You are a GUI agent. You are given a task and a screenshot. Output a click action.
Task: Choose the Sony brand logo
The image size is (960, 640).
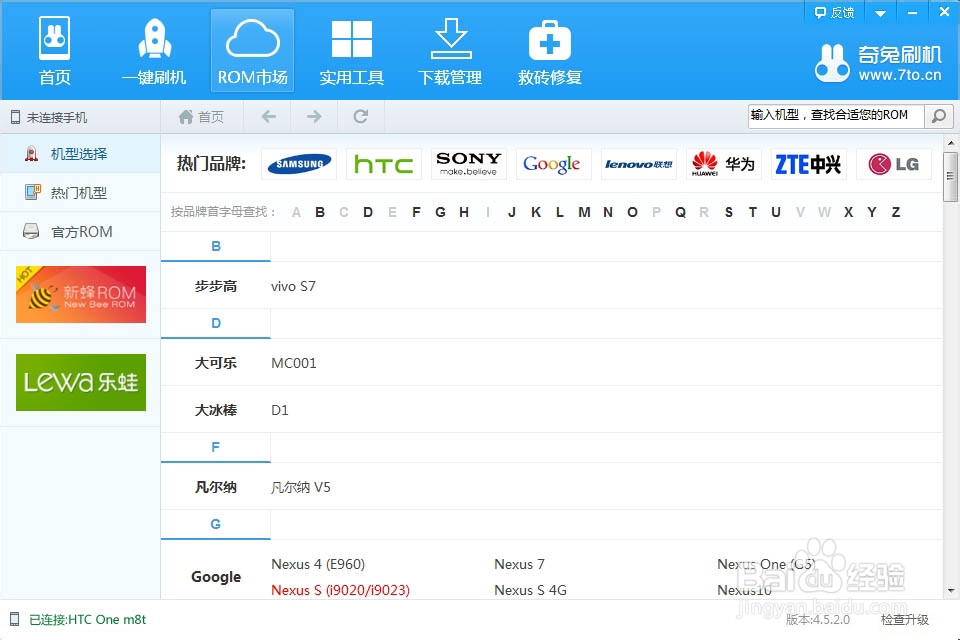[x=469, y=164]
